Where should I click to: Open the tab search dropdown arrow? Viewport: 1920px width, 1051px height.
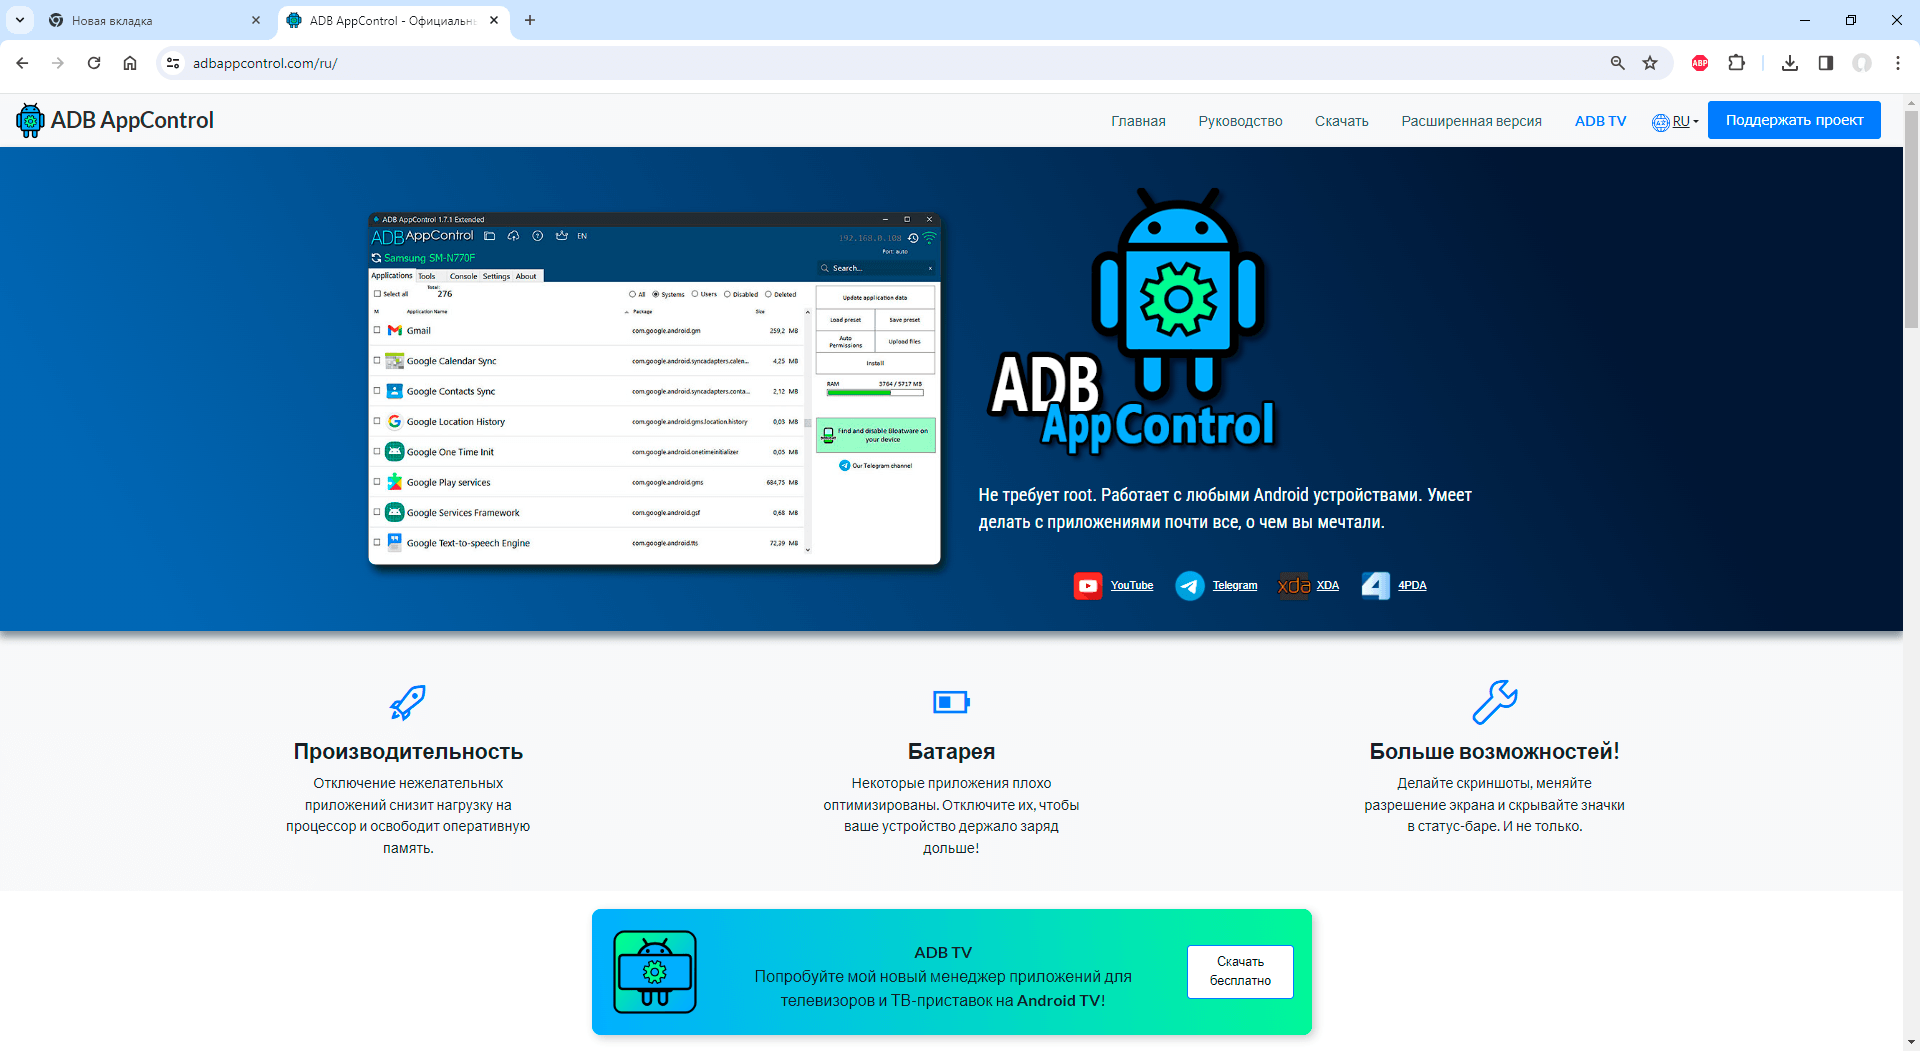(x=19, y=20)
